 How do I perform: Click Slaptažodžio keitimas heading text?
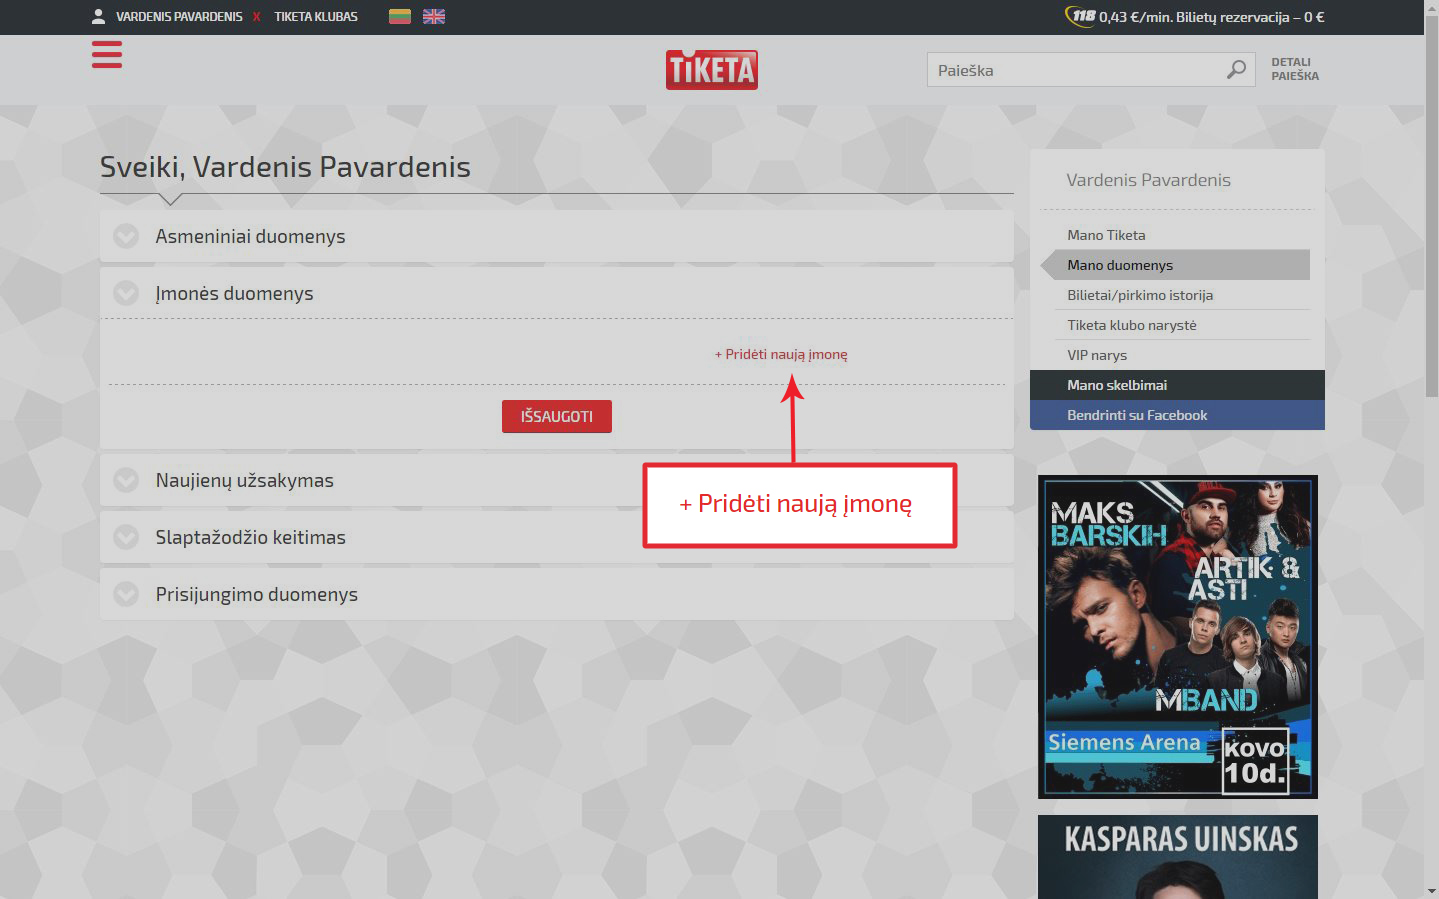[251, 537]
